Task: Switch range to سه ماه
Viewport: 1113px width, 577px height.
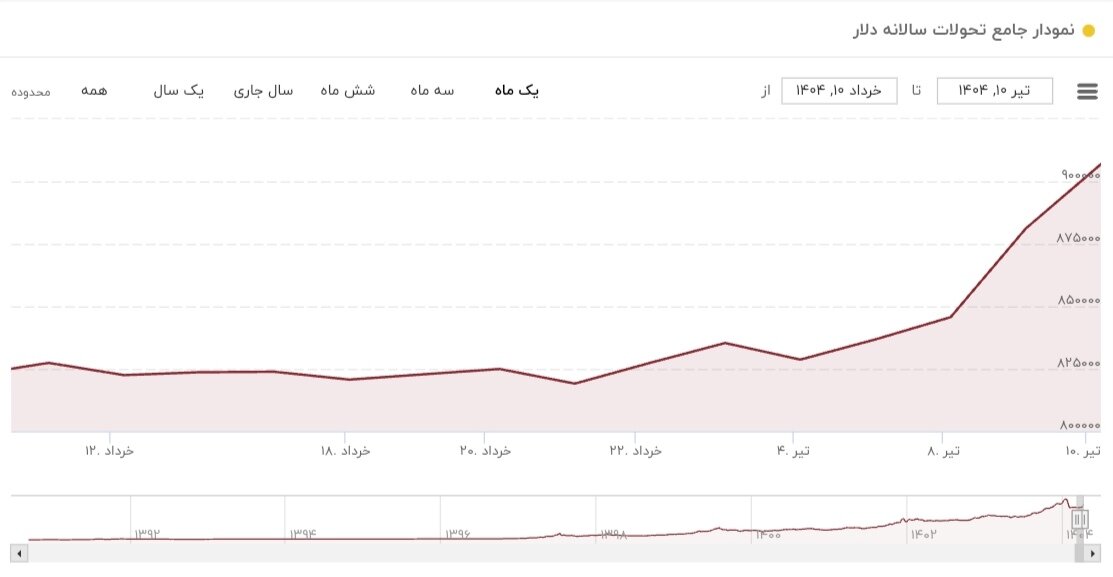Action: [431, 91]
